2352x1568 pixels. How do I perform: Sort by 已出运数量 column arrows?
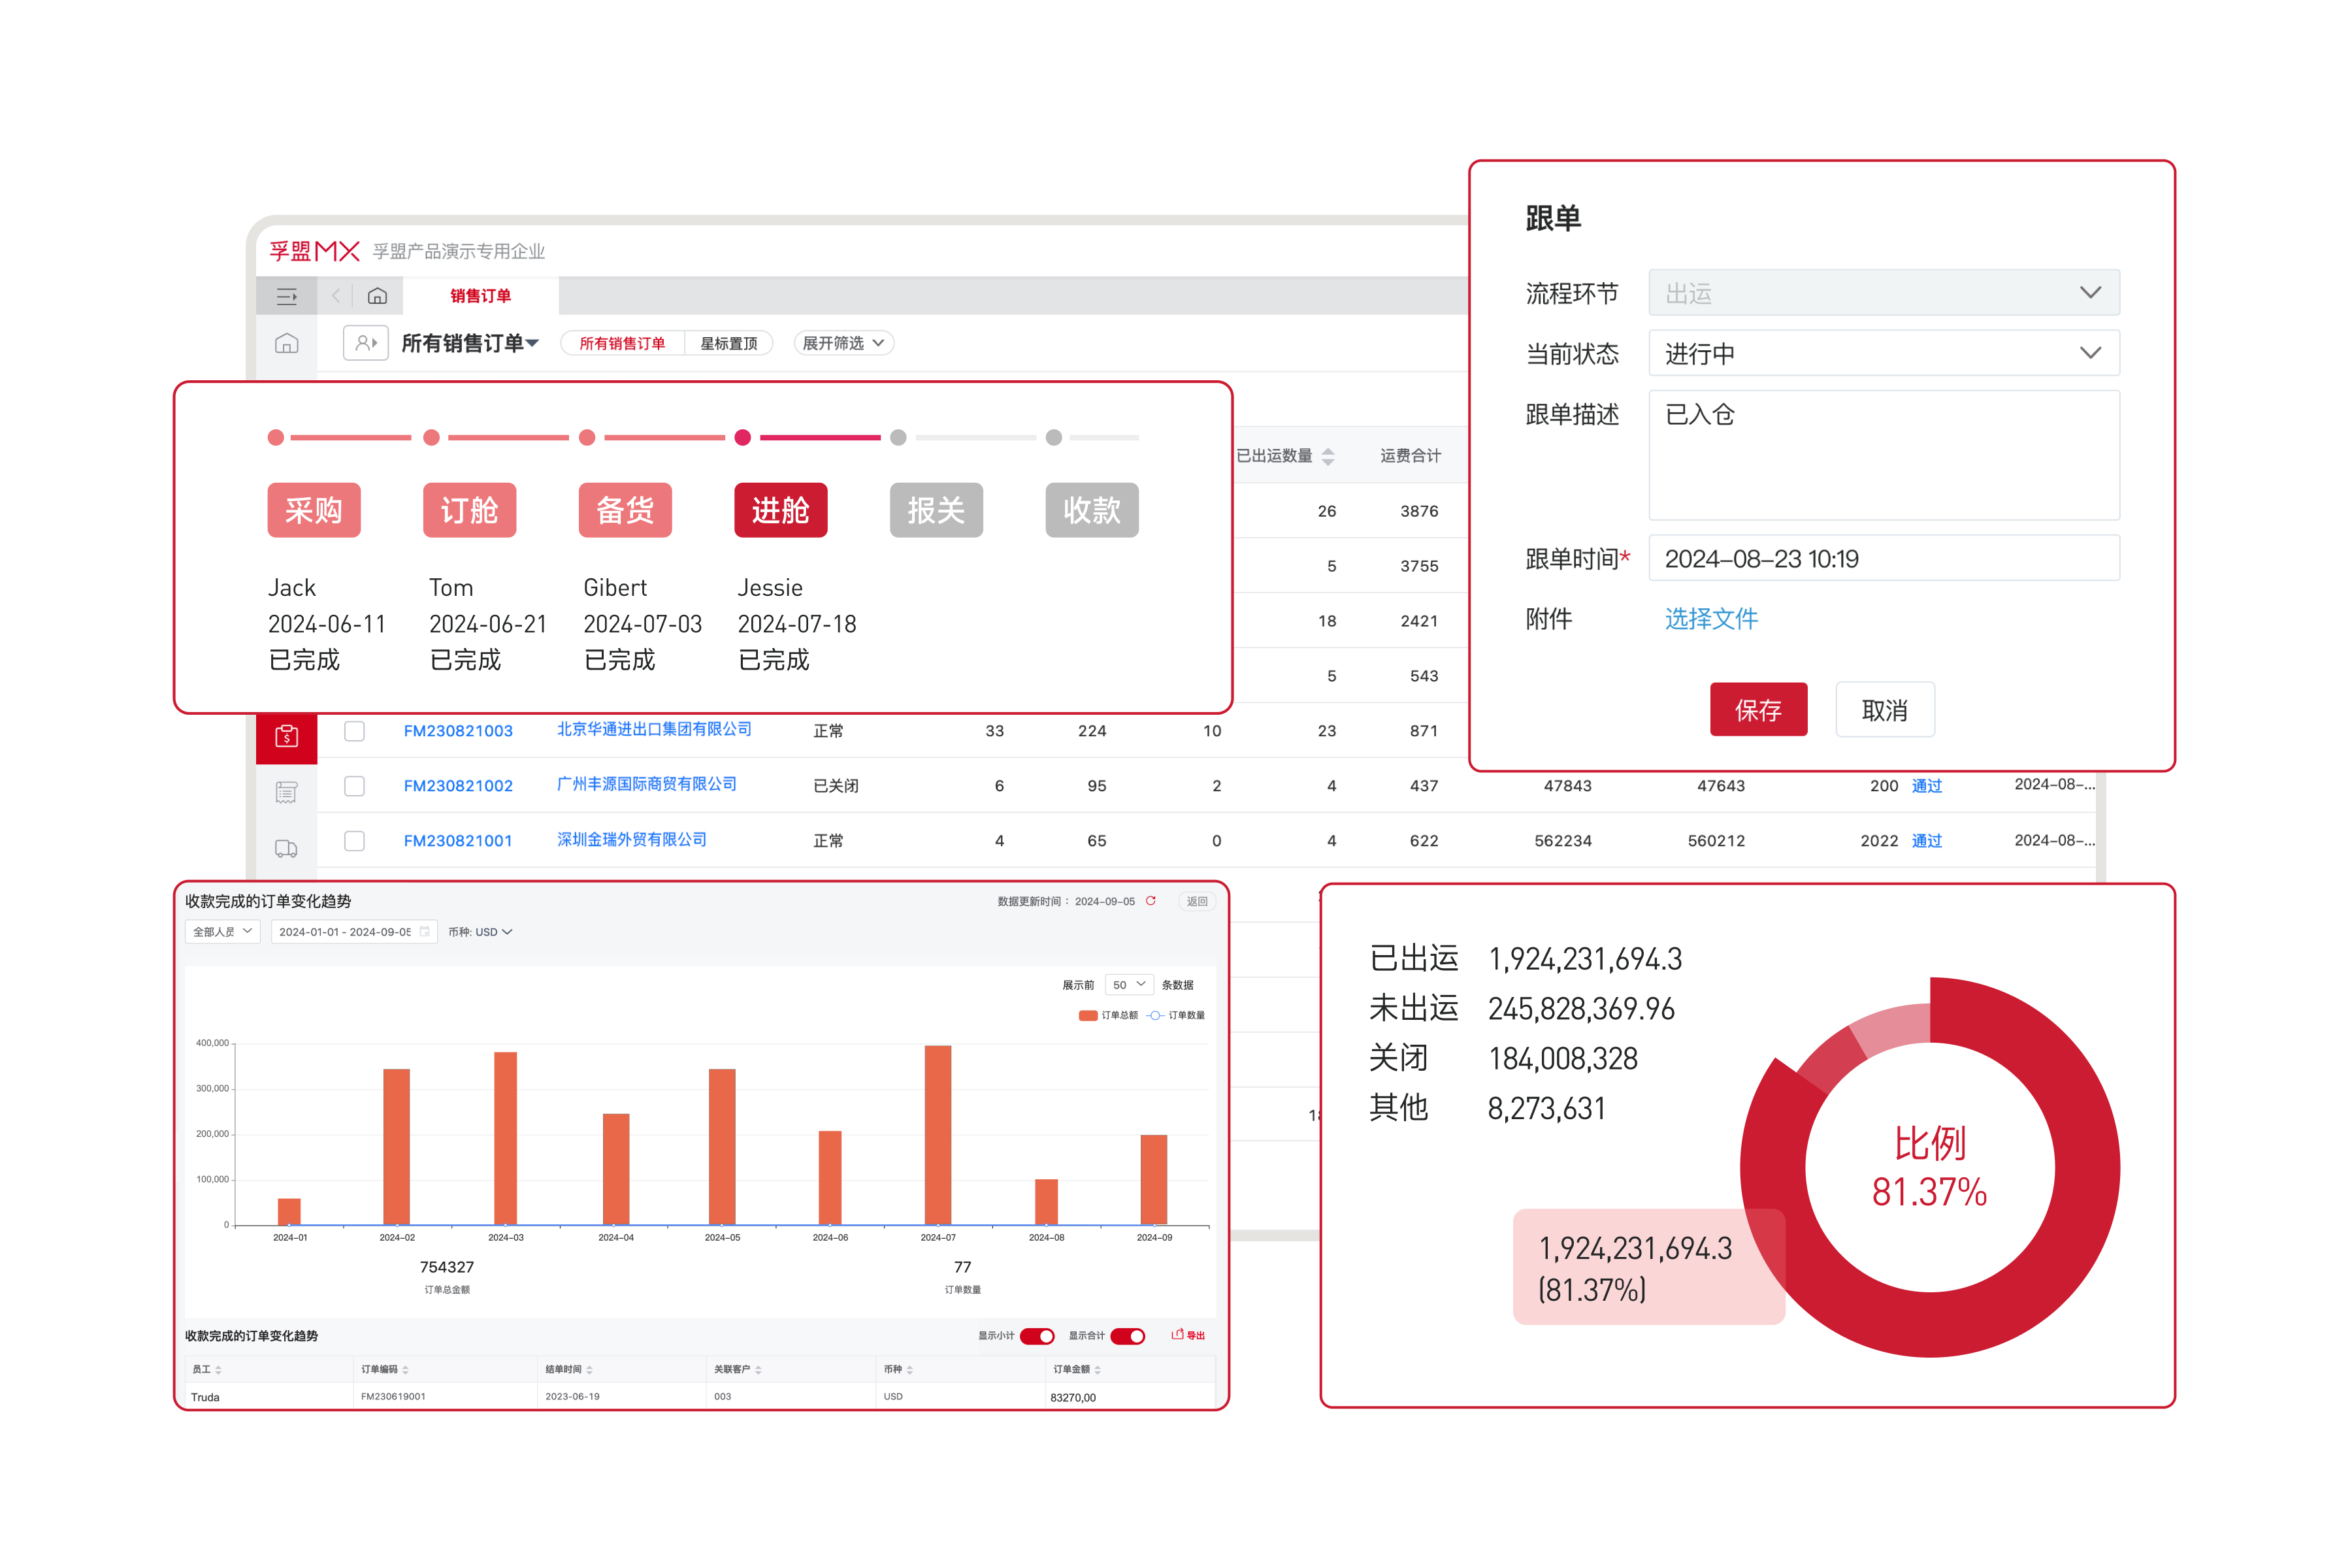click(1328, 456)
